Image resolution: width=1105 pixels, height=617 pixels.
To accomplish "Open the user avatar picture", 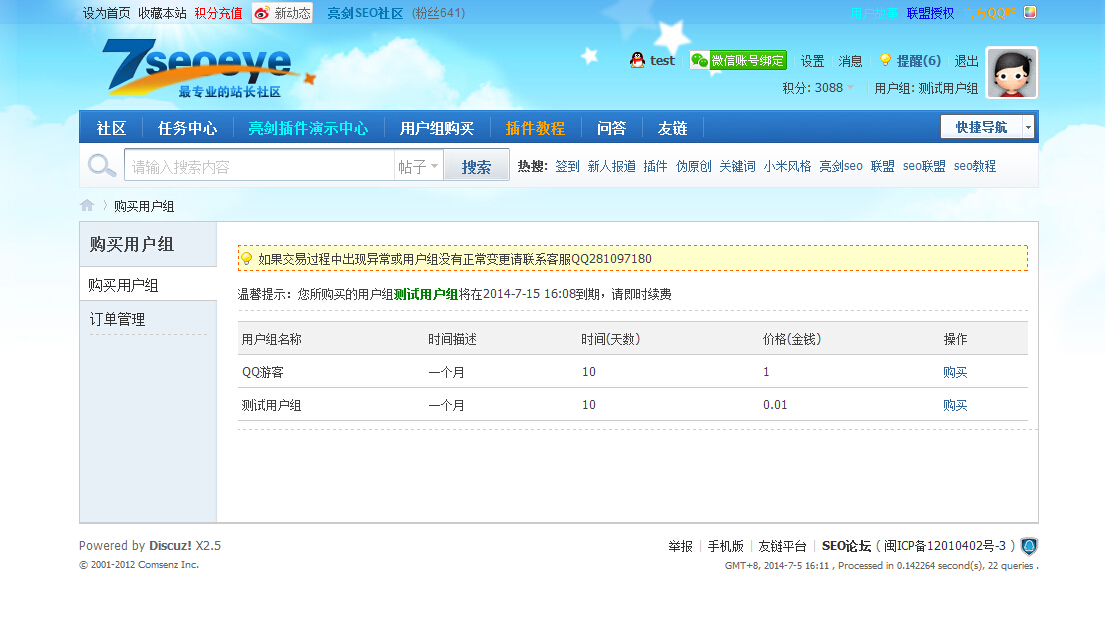I will [x=1011, y=73].
